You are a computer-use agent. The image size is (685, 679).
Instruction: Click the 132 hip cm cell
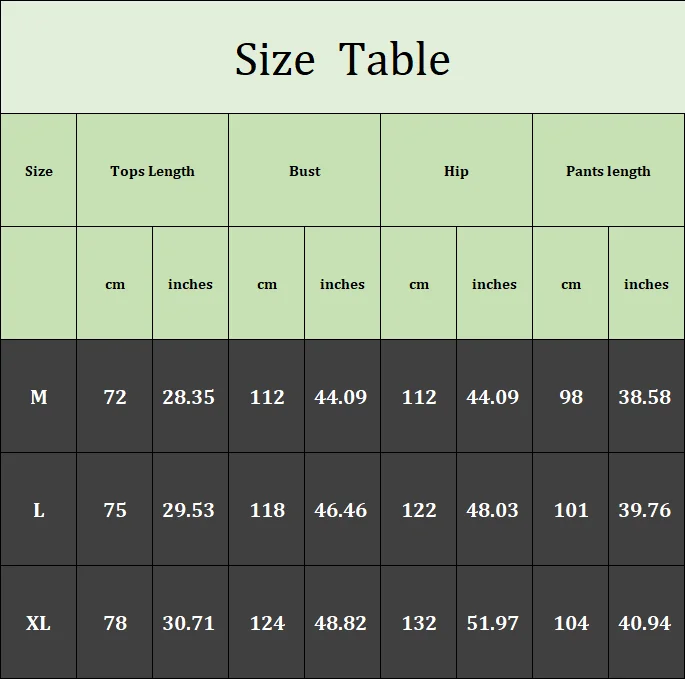pyautogui.click(x=419, y=623)
